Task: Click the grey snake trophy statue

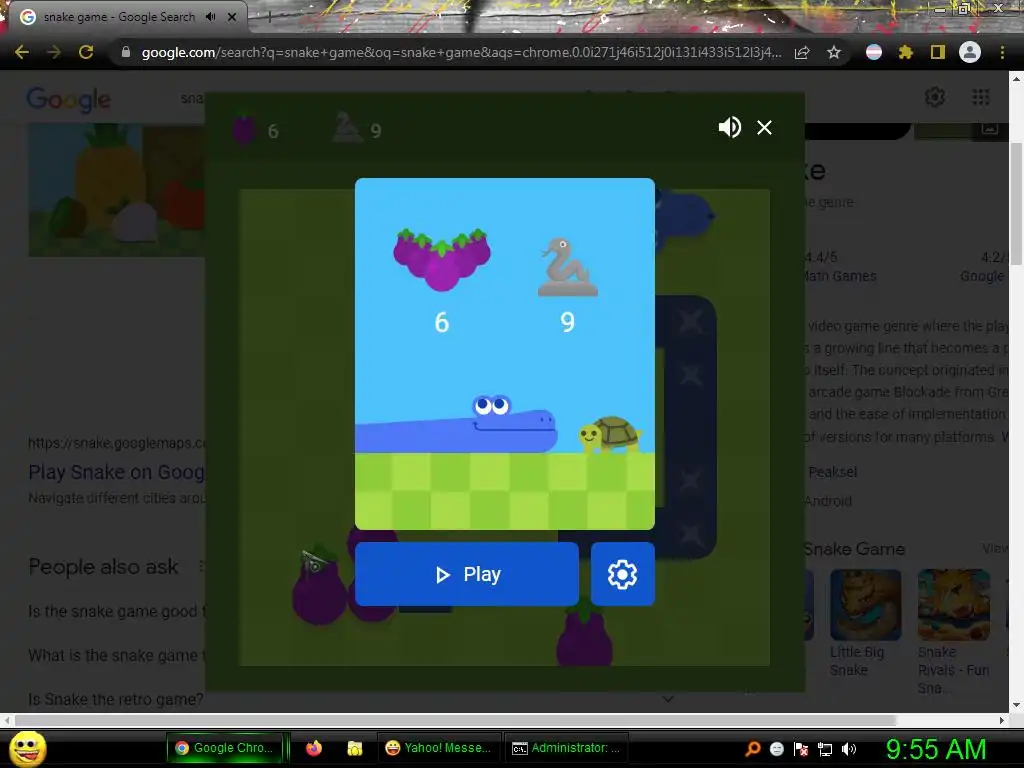Action: coord(567,267)
